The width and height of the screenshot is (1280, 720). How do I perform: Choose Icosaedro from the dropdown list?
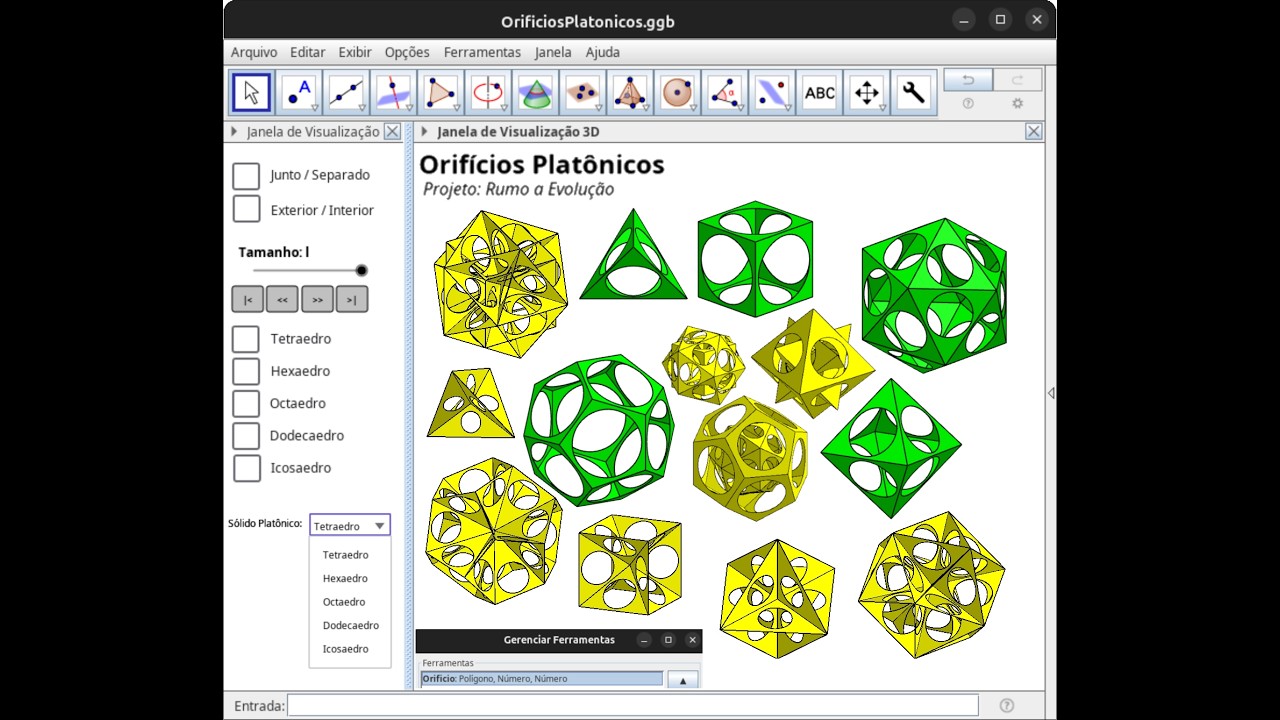tap(346, 649)
